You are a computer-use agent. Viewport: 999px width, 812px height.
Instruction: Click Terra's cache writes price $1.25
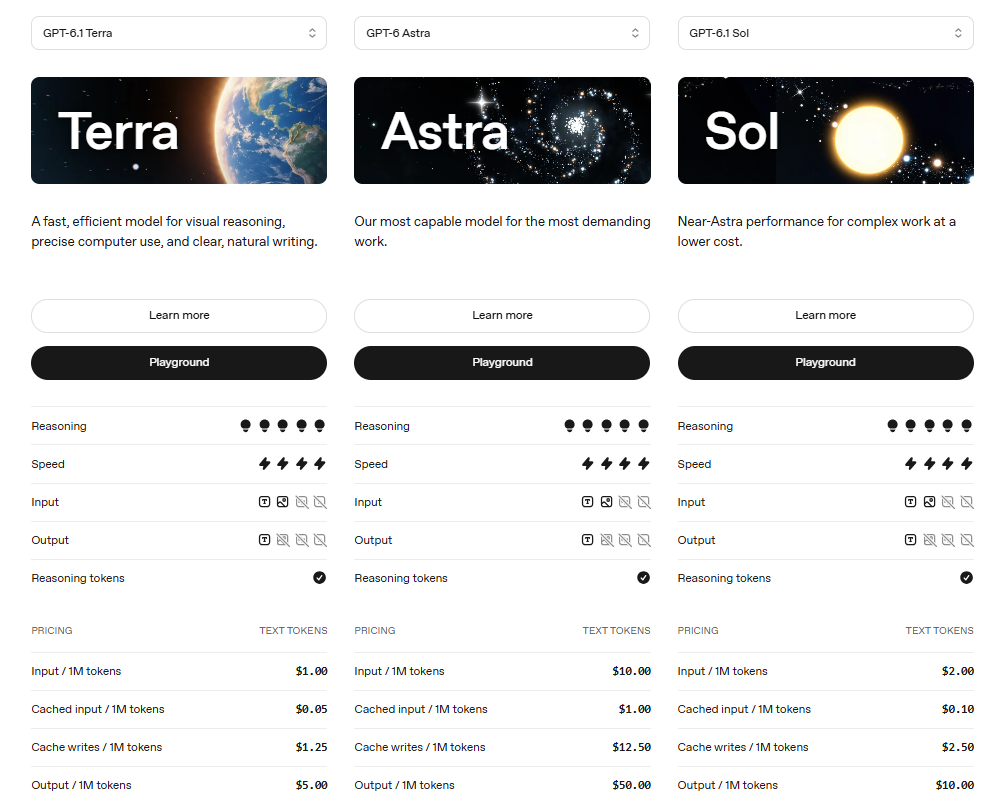(312, 747)
